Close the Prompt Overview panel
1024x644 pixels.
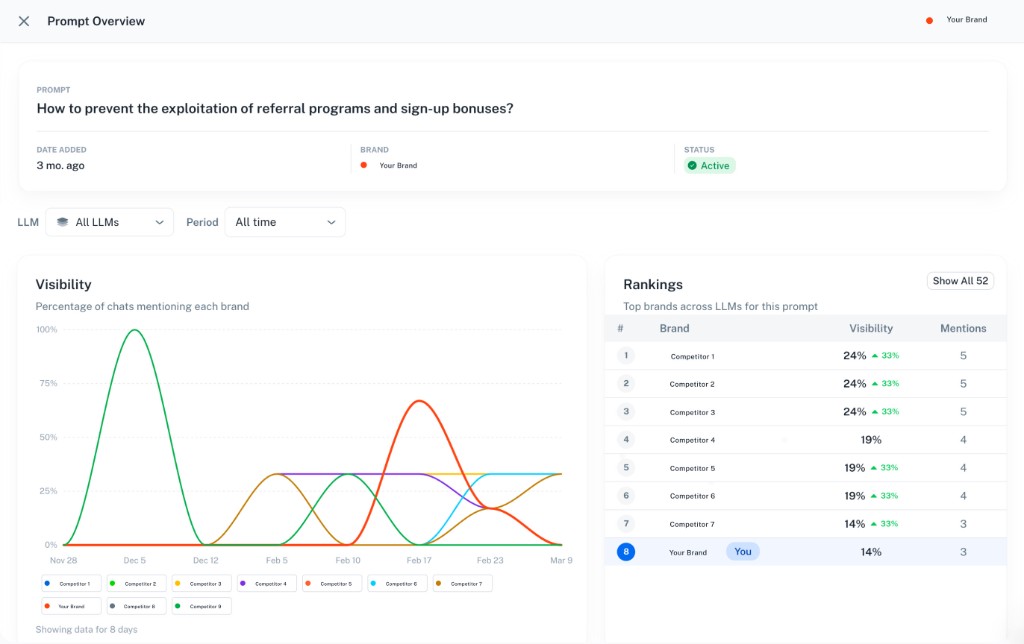coord(24,21)
